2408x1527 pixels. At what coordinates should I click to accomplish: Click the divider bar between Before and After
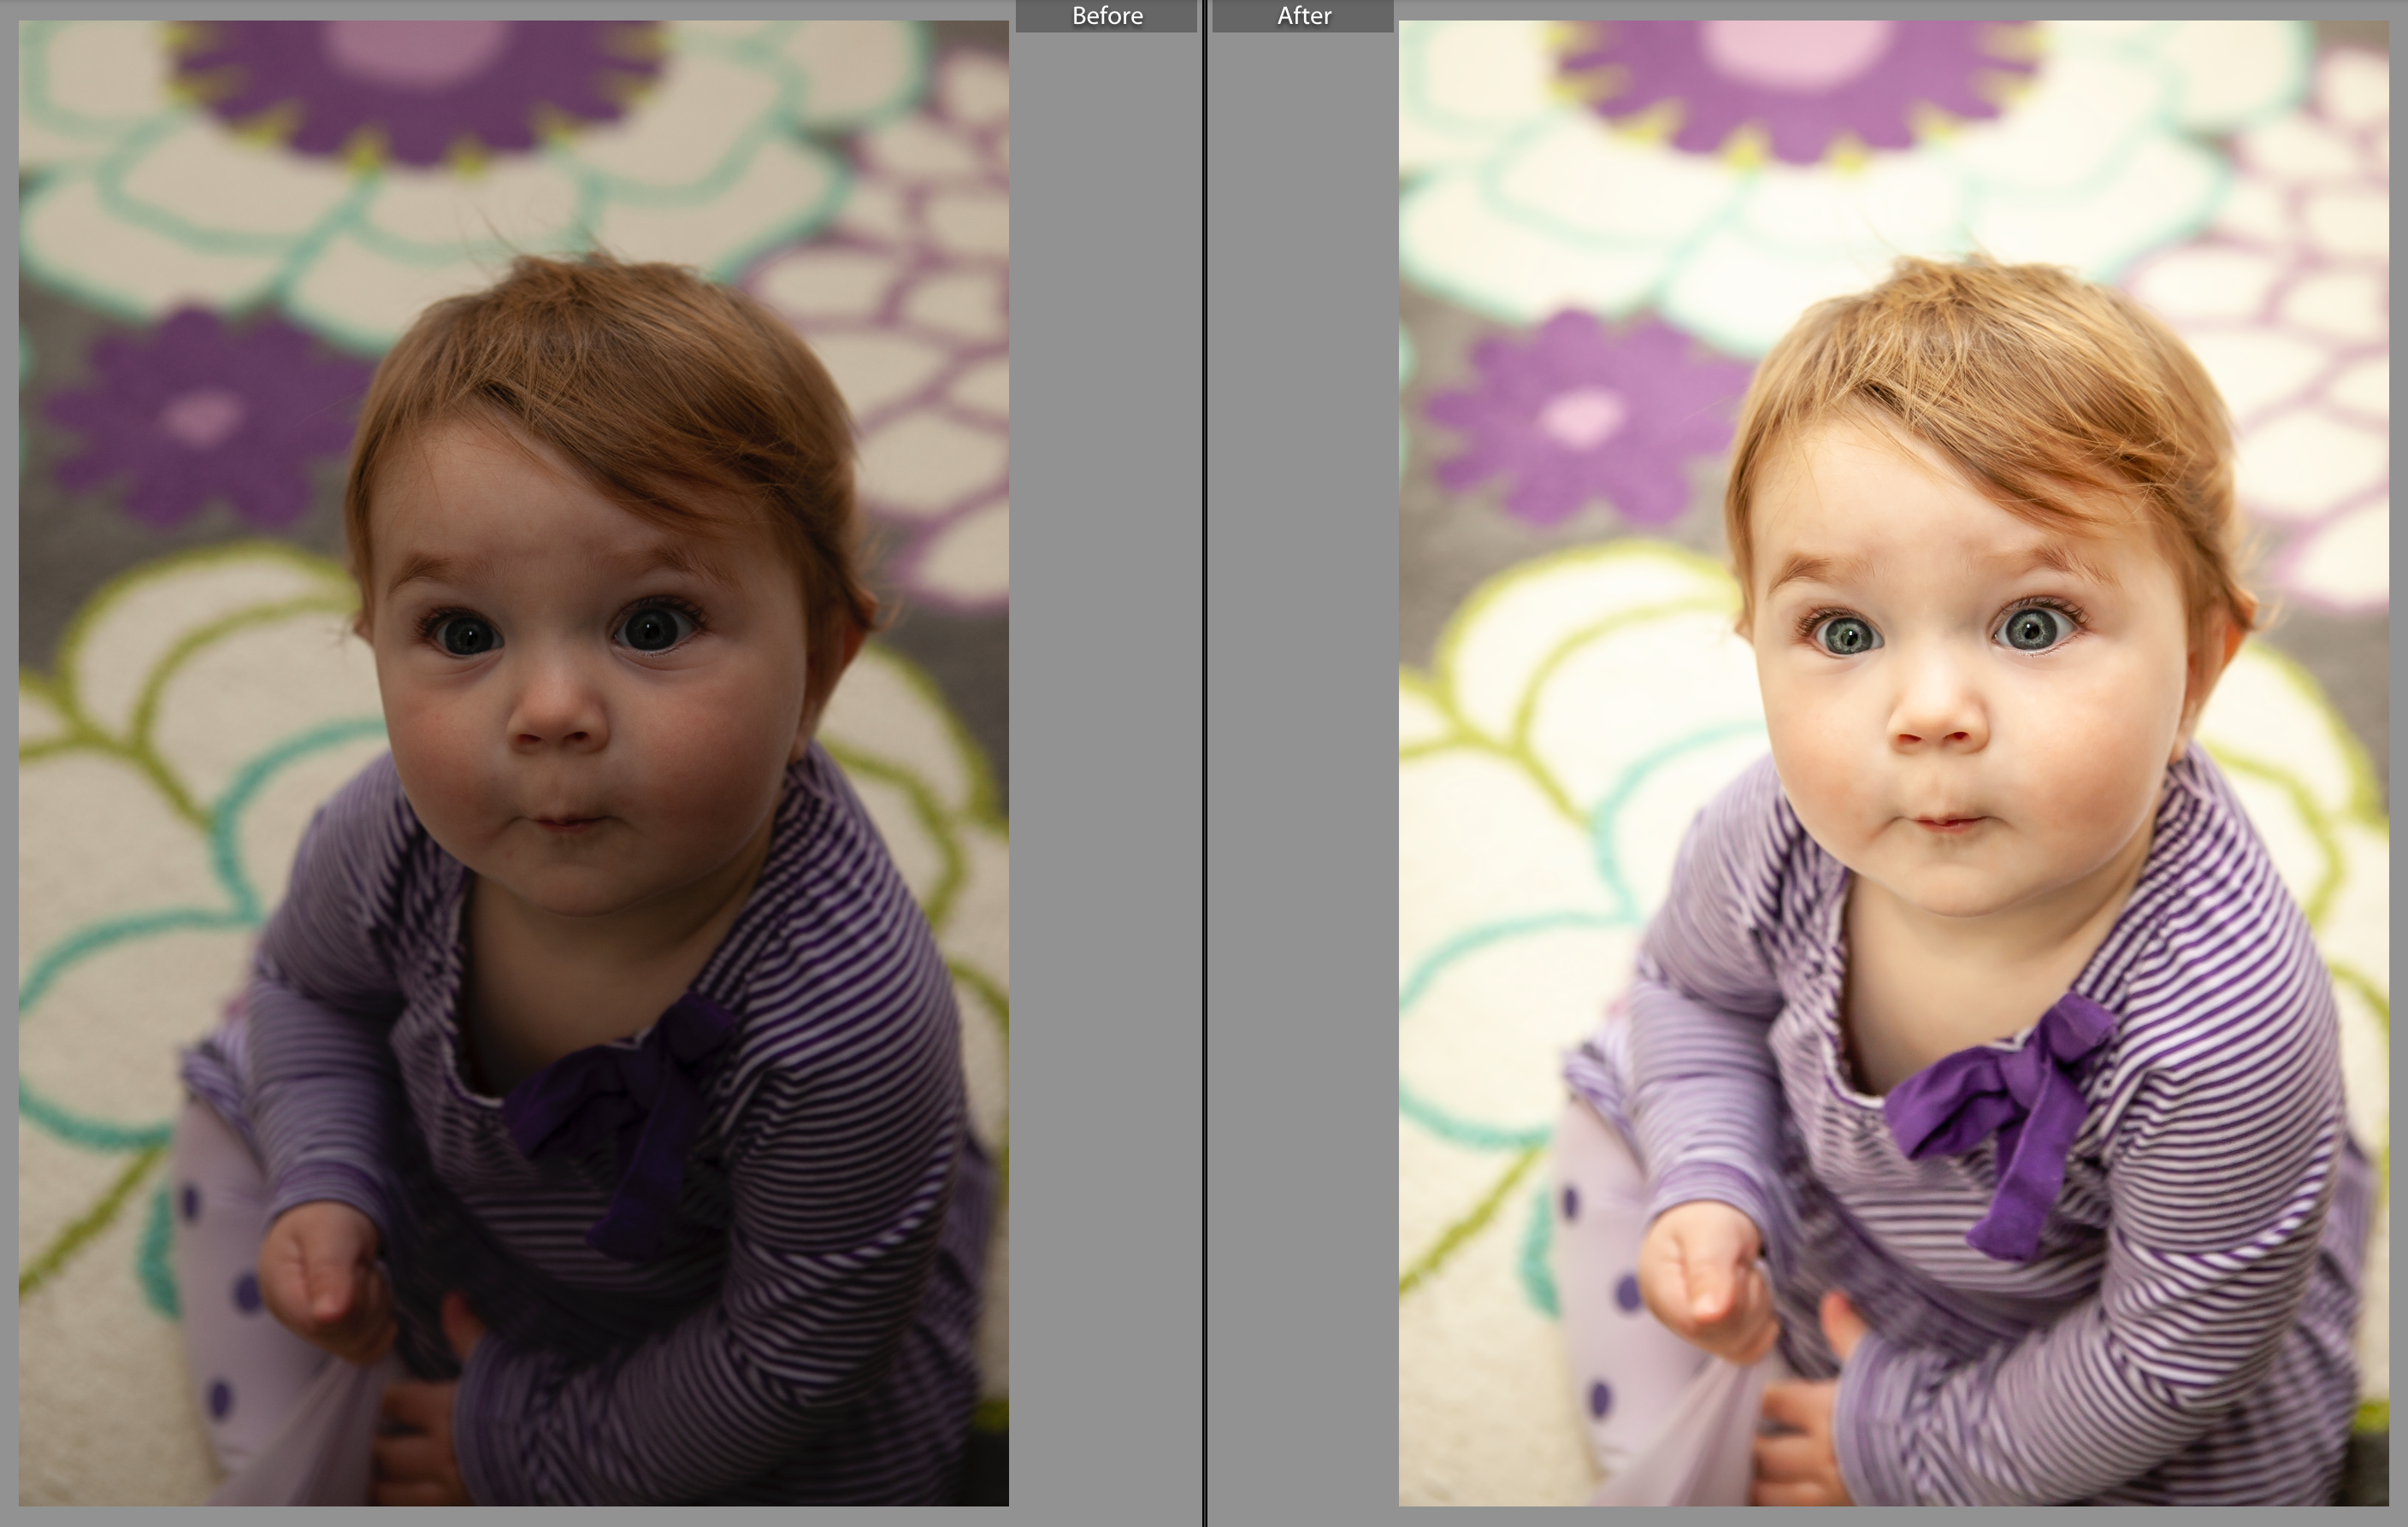(1203, 760)
